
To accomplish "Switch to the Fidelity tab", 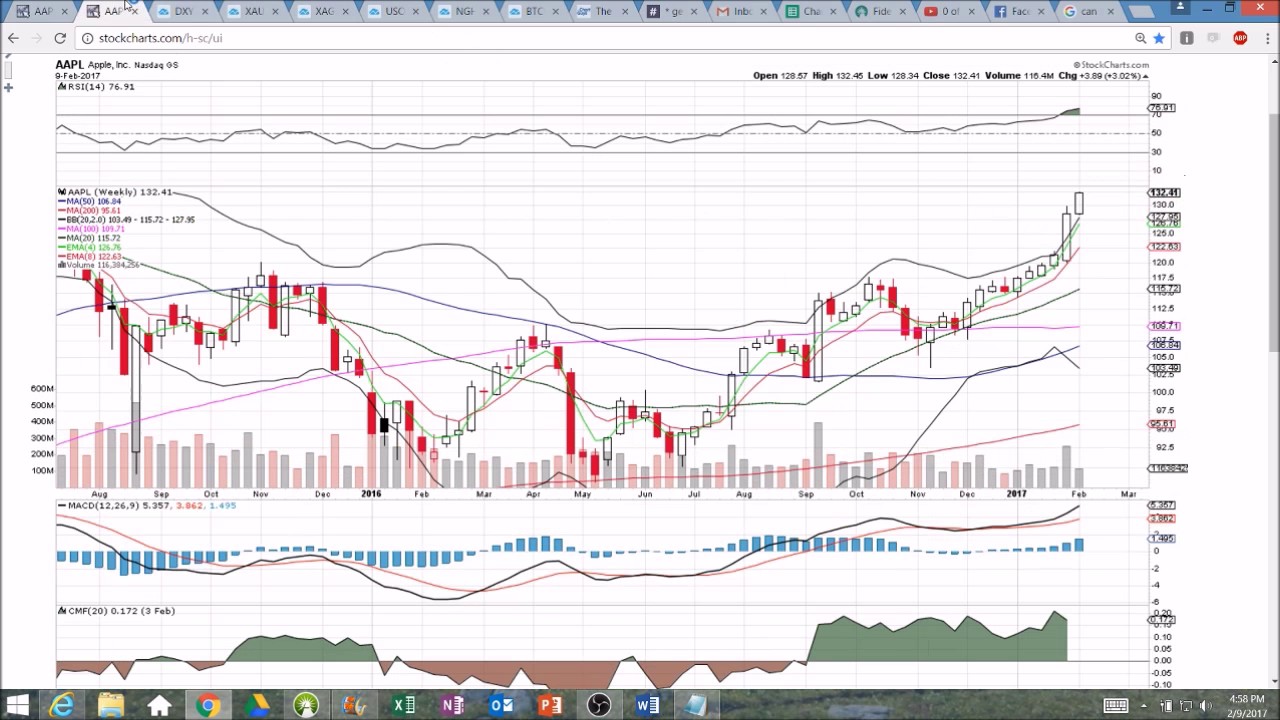I will [882, 11].
